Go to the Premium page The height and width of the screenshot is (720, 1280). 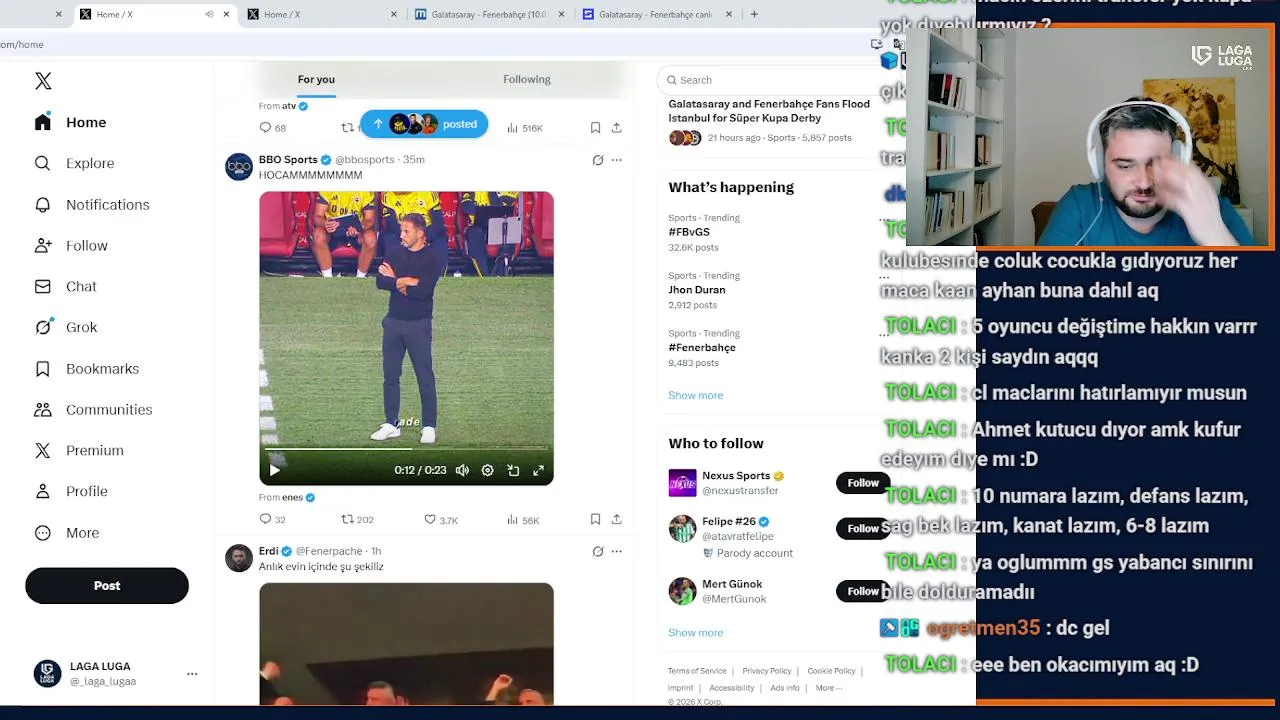coord(78,450)
